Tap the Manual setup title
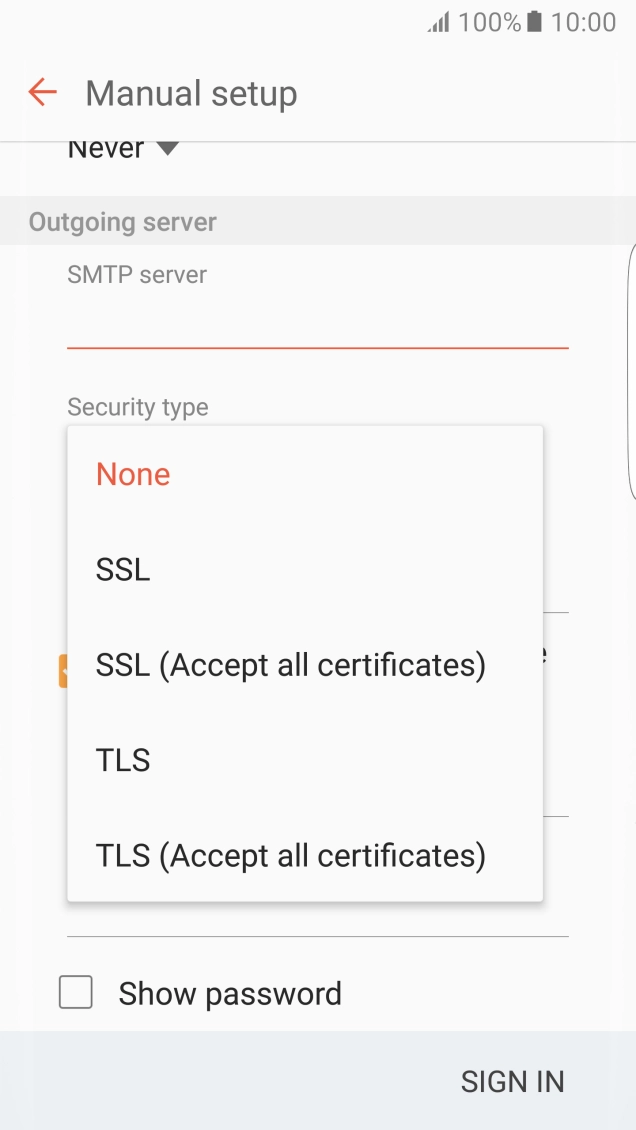636x1130 pixels. click(x=191, y=92)
